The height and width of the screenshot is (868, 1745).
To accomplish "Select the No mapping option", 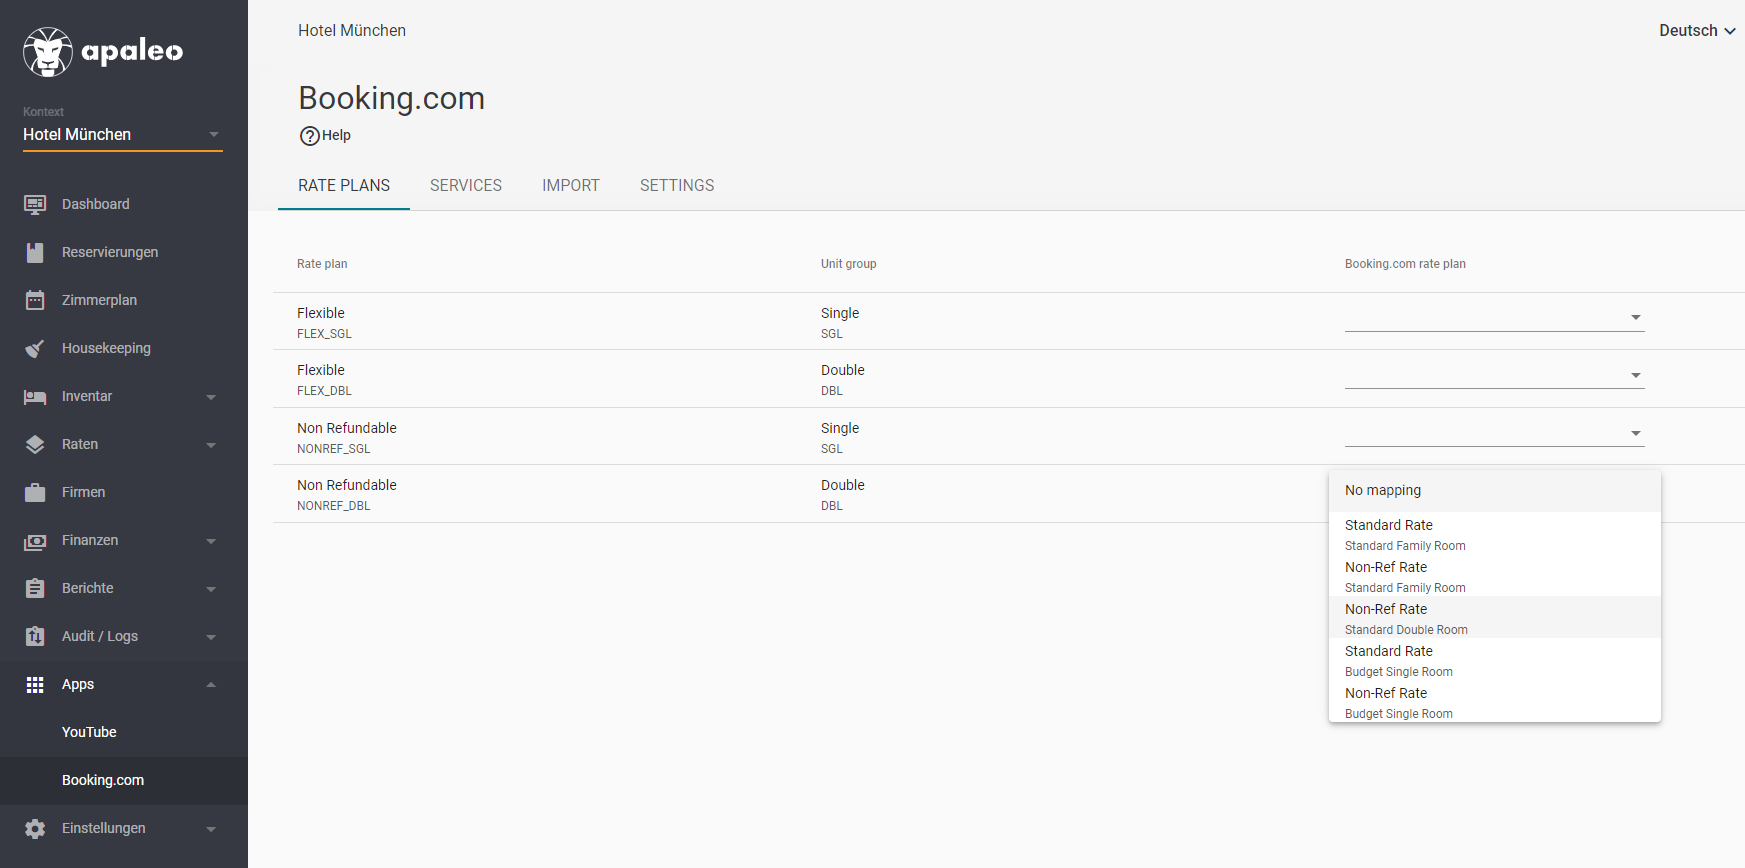I will point(1495,491).
